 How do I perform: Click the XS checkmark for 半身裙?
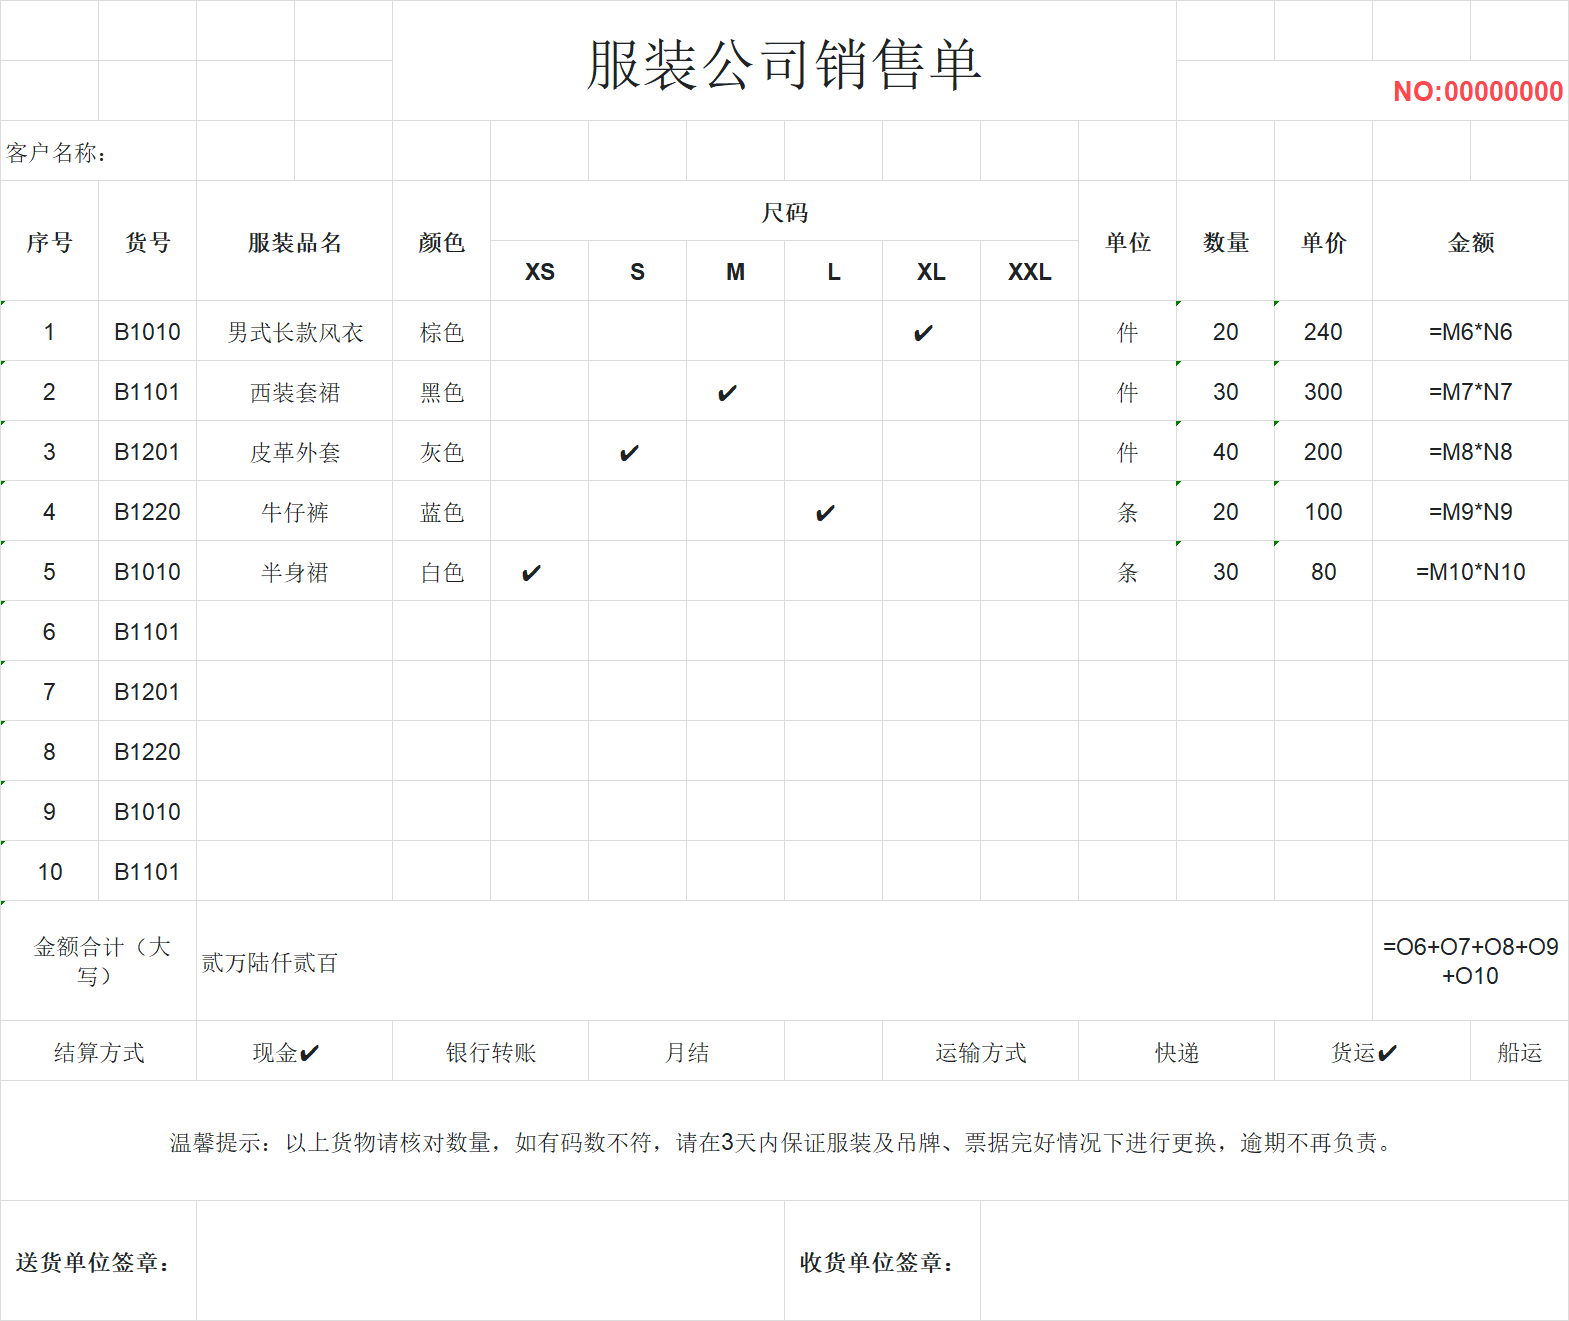click(531, 573)
